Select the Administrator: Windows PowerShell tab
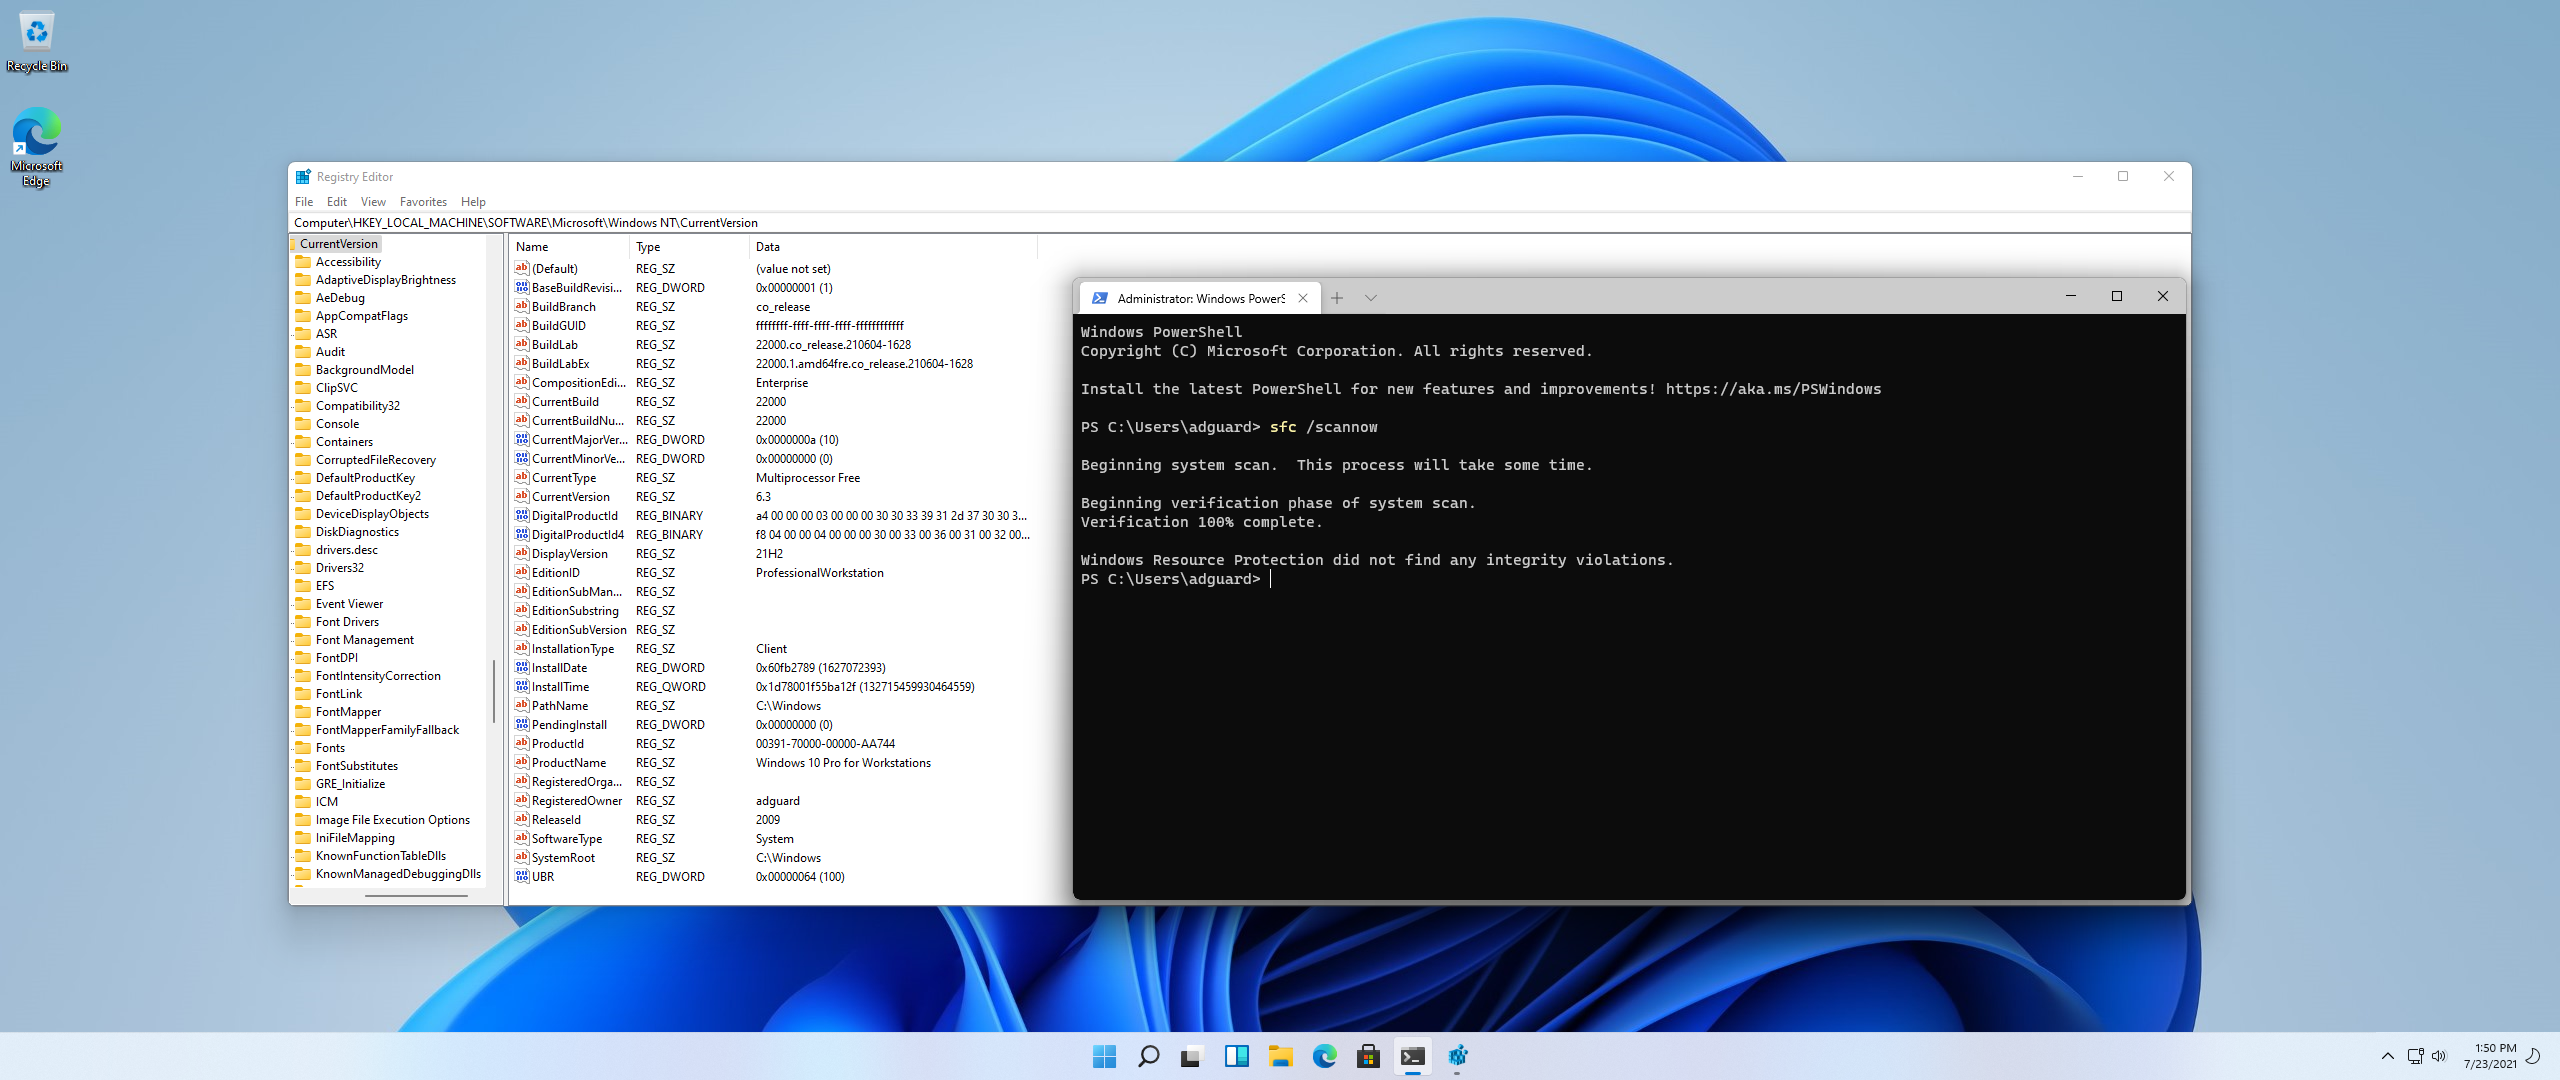The image size is (2560, 1080). pyautogui.click(x=1200, y=298)
